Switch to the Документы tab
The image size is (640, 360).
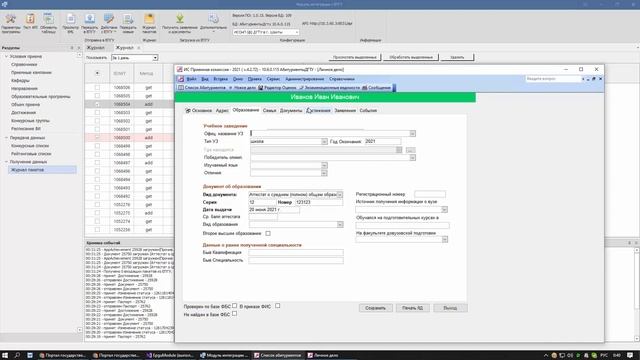(291, 110)
